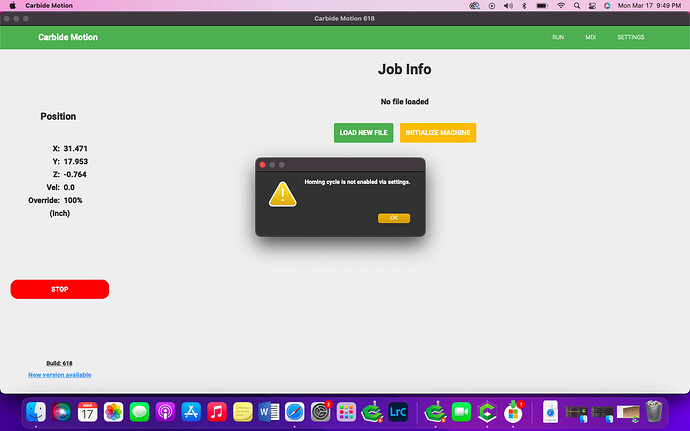The image size is (690, 431).
Task: Open the volume control in the menu bar
Action: (x=508, y=6)
